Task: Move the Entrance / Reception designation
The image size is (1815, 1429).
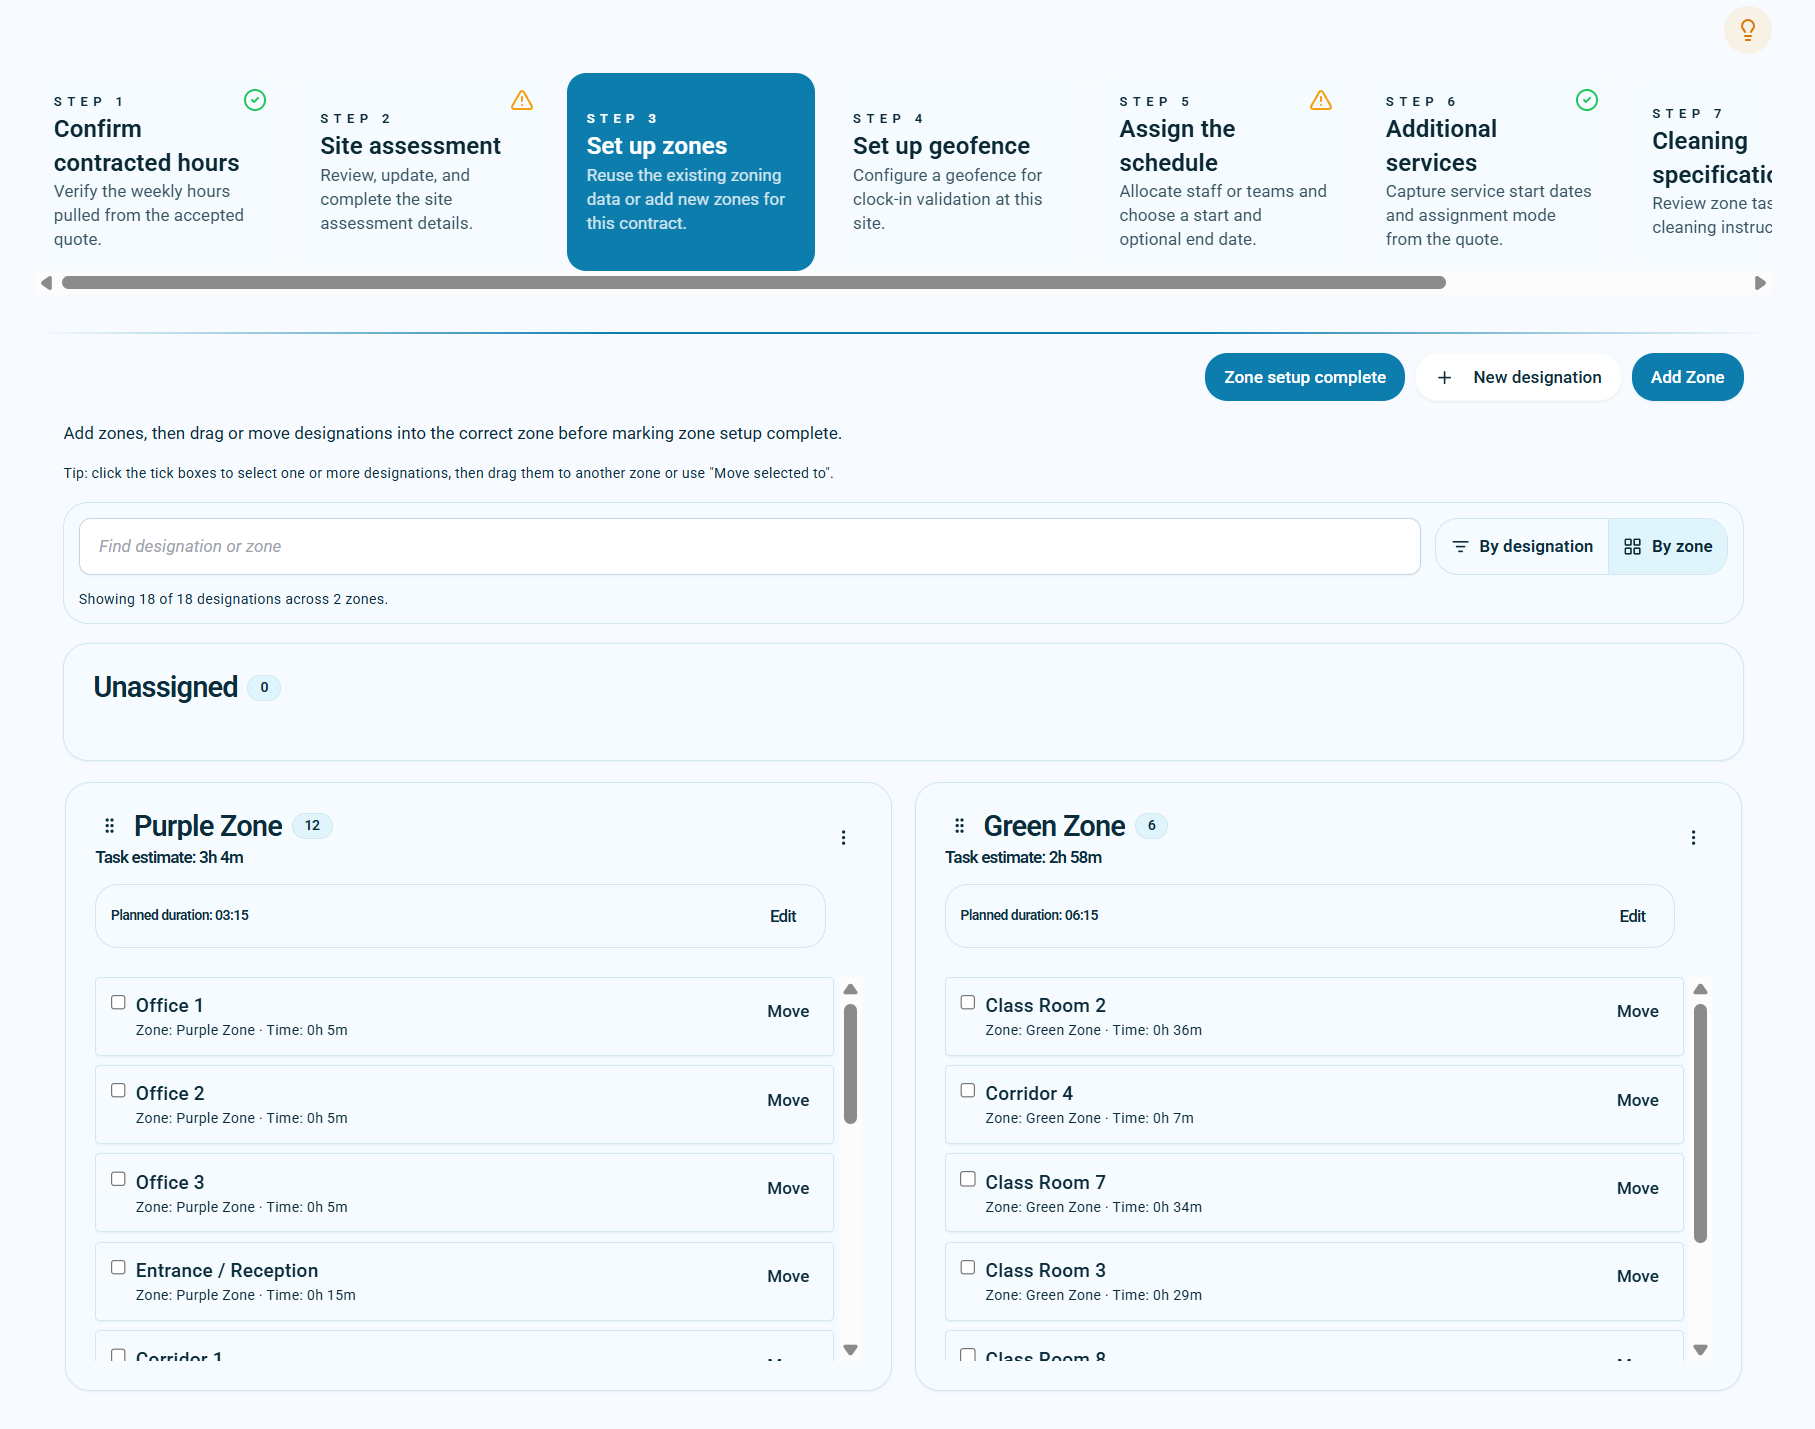Action: pos(788,1276)
